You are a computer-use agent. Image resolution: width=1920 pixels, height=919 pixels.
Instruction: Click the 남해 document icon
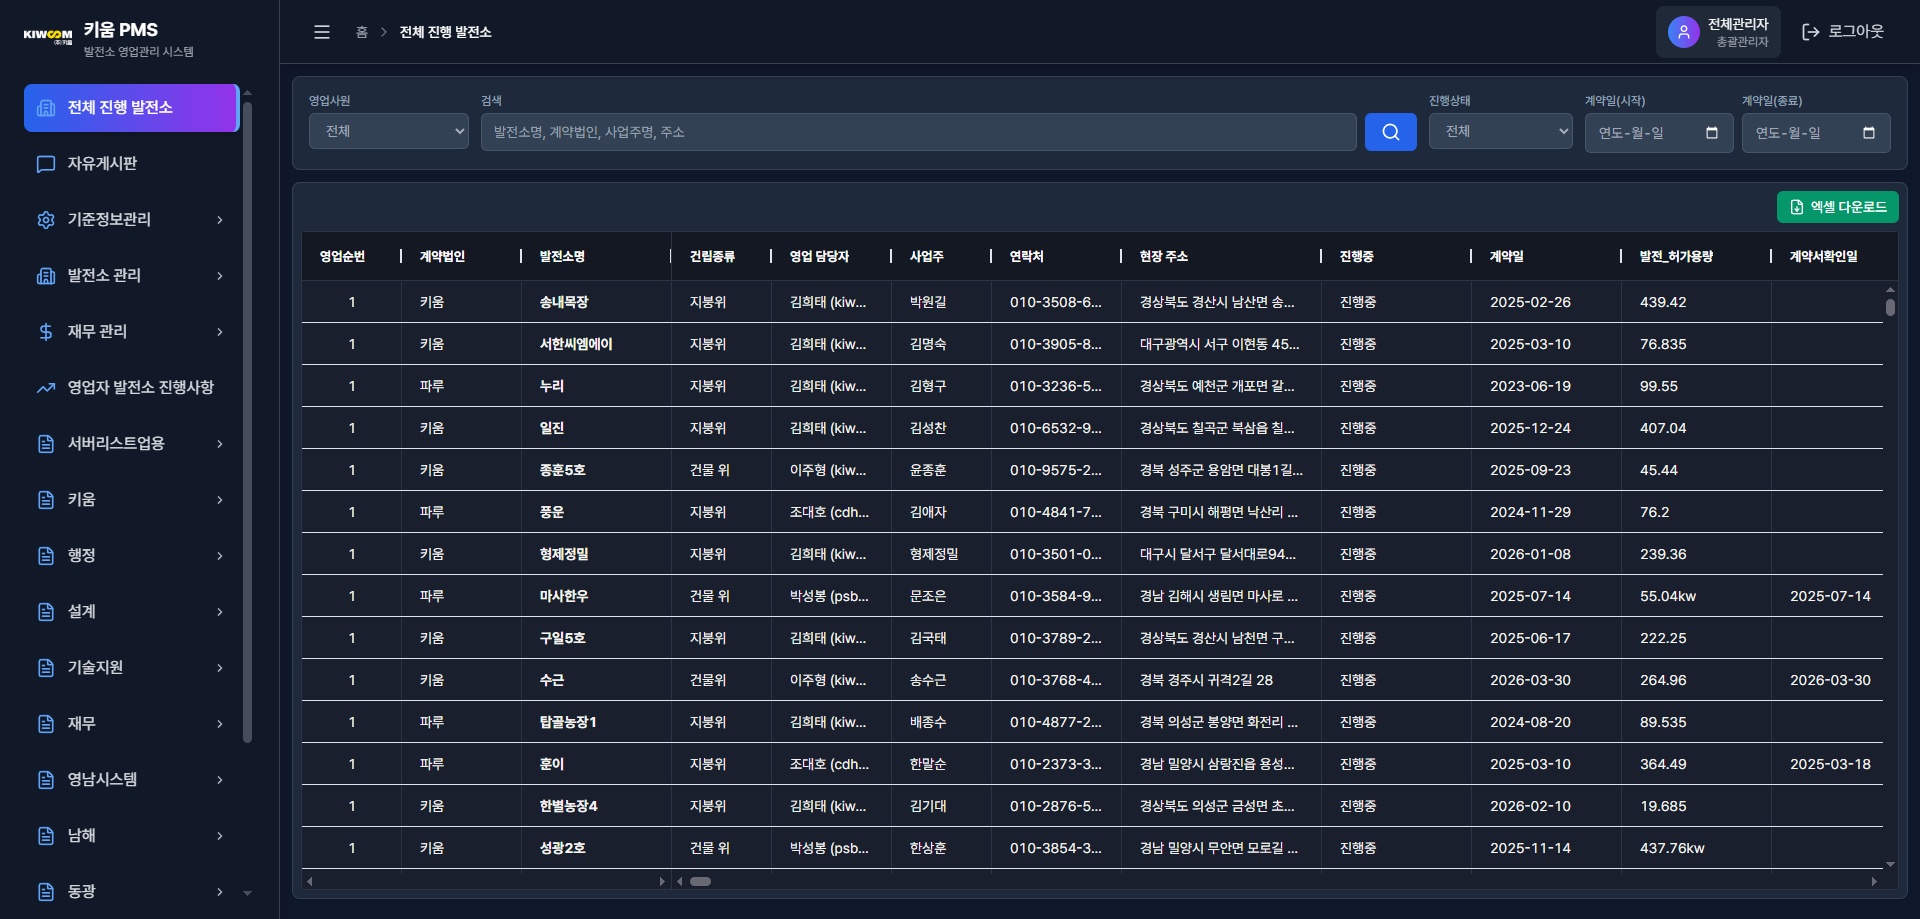pyautogui.click(x=46, y=836)
